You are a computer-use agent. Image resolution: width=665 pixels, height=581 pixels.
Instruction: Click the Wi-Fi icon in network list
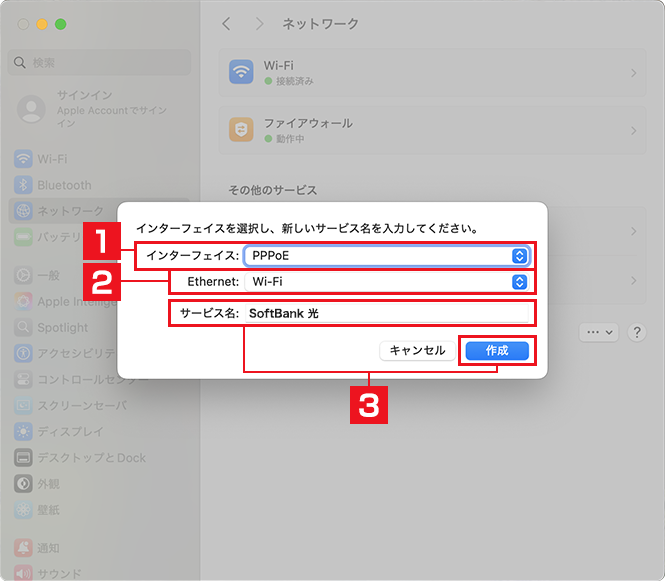tap(241, 72)
